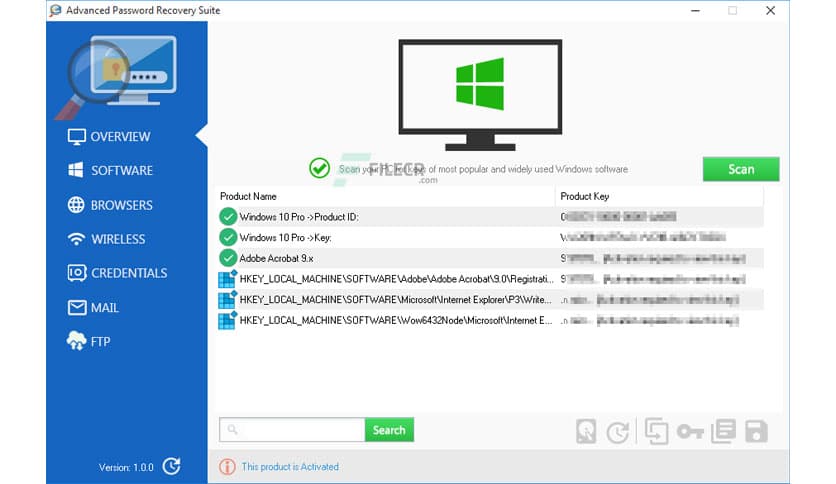
Task: Select the Internet Explorer P3 Write registry row
Action: [x=489, y=300]
